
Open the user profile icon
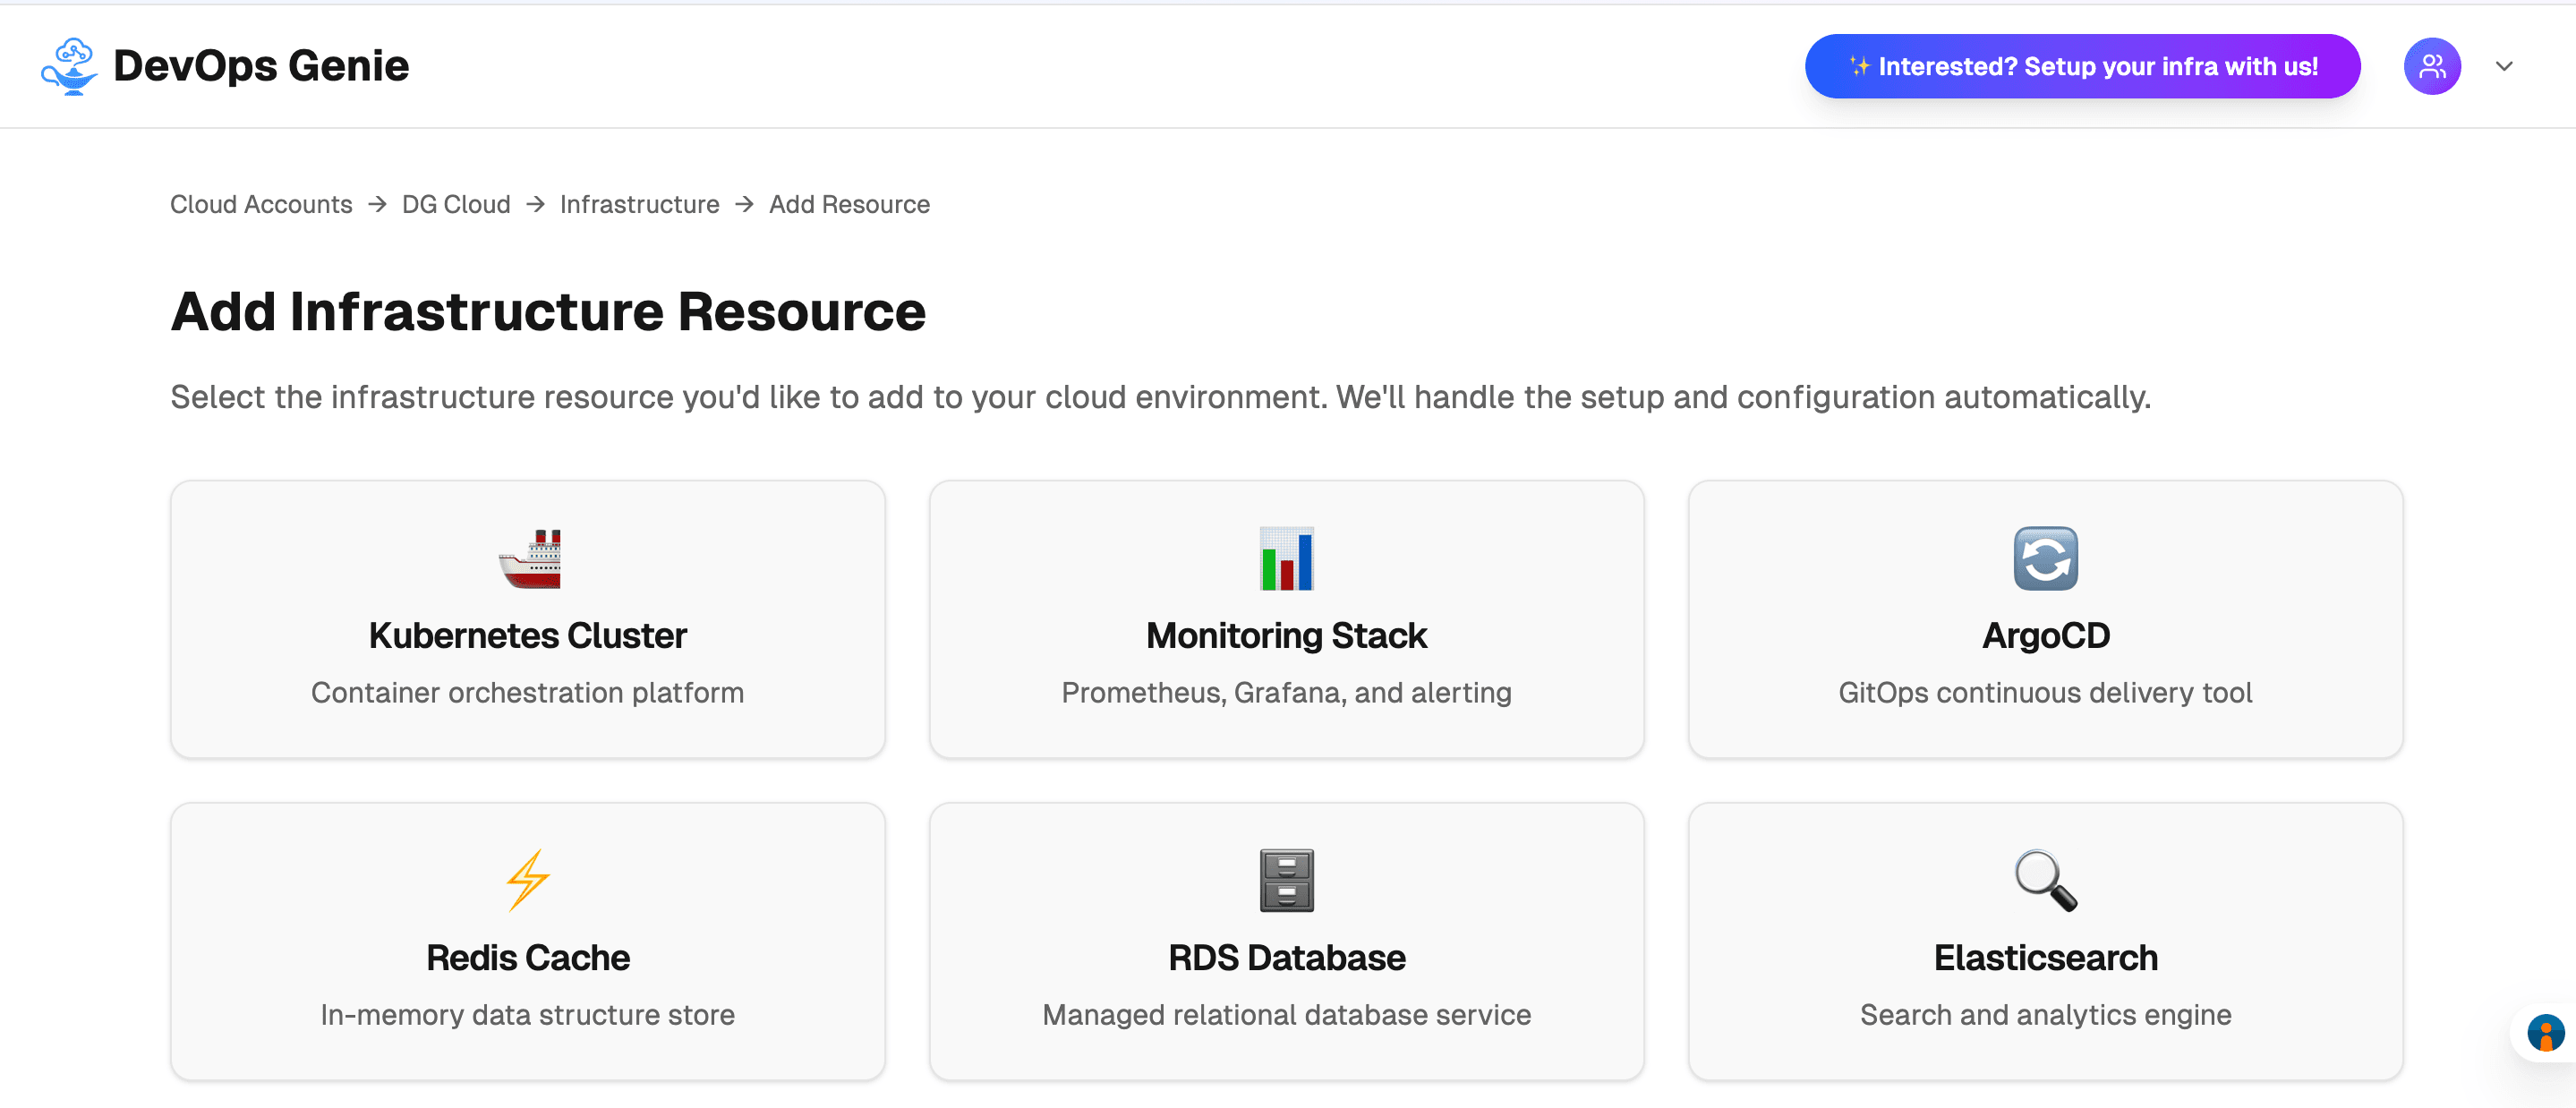pyautogui.click(x=2432, y=66)
